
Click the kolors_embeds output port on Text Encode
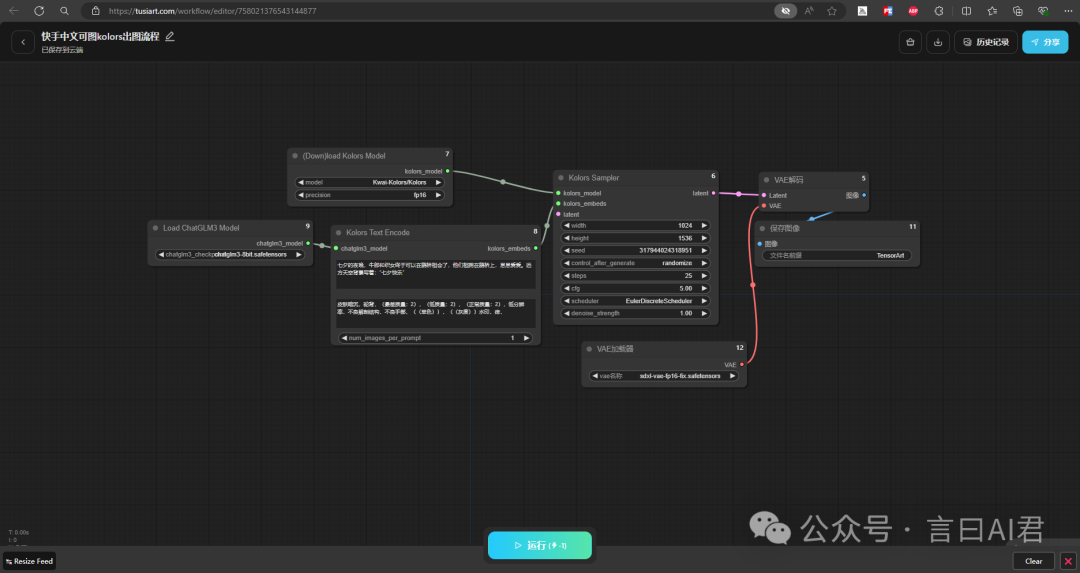click(536, 248)
